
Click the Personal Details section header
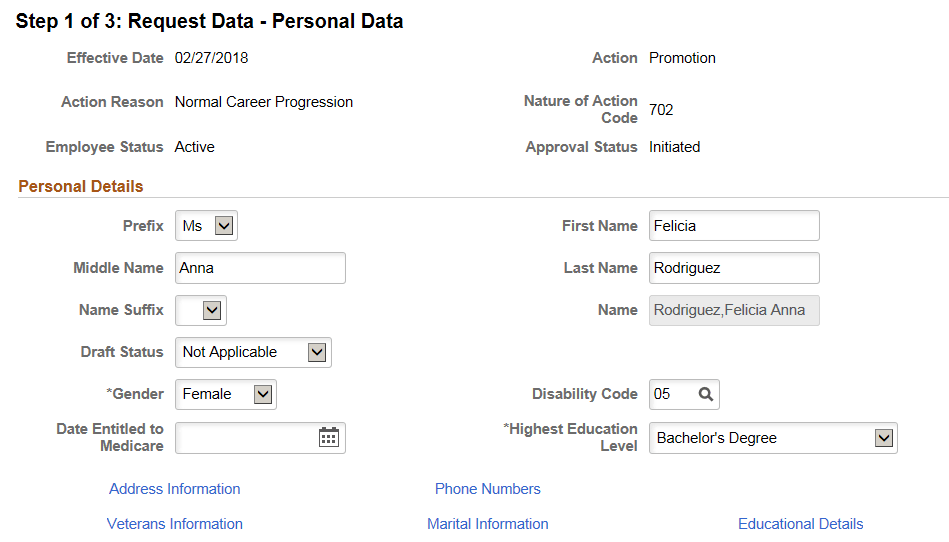coord(80,186)
